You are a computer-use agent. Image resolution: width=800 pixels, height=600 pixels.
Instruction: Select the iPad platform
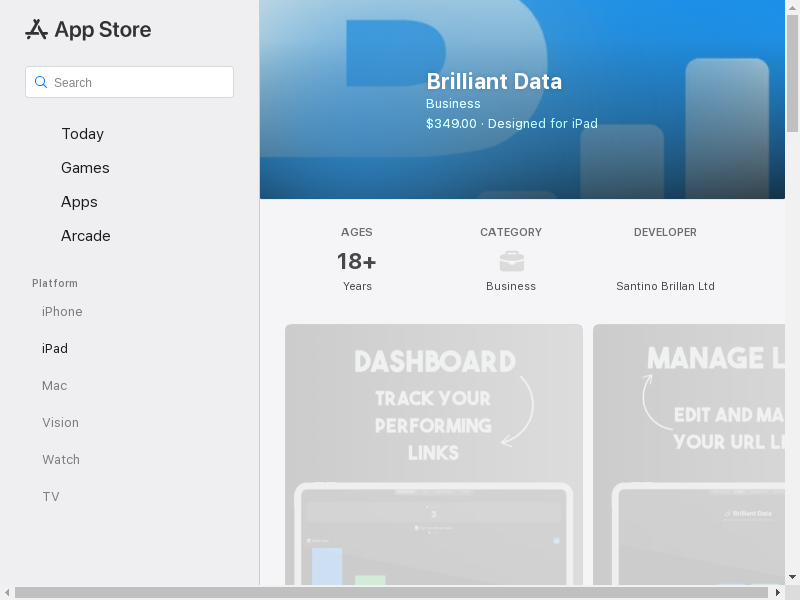pyautogui.click(x=55, y=349)
